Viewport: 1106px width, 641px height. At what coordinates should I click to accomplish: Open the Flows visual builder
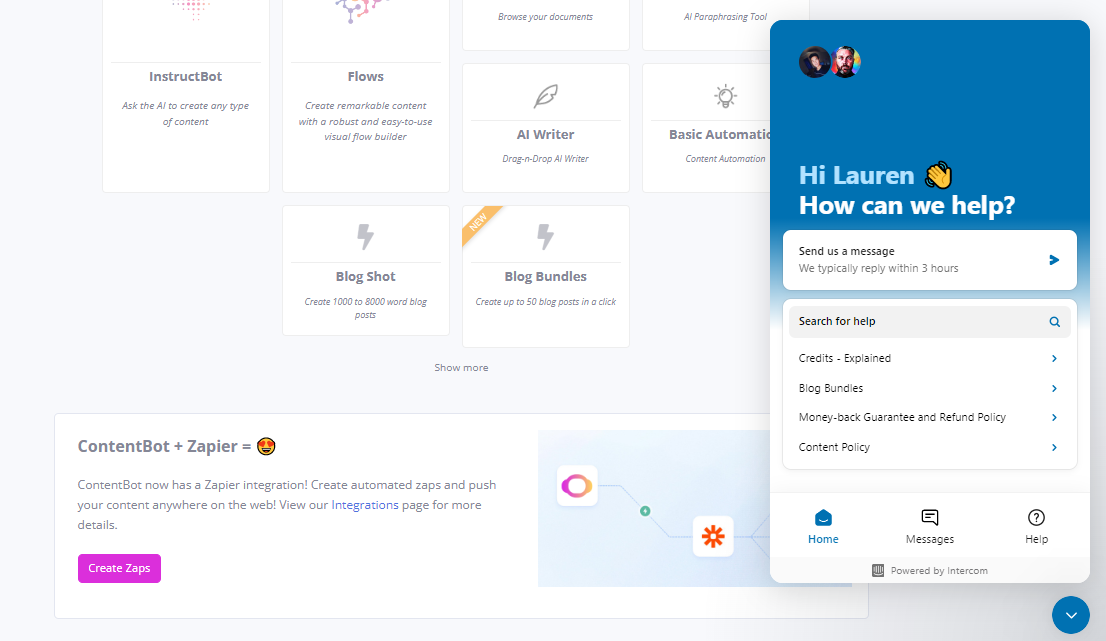point(365,76)
